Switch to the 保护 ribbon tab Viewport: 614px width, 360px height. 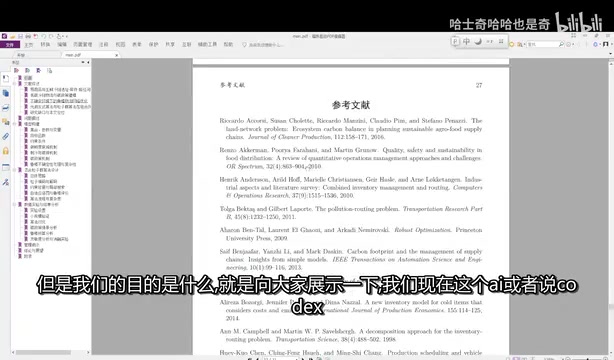click(154, 45)
